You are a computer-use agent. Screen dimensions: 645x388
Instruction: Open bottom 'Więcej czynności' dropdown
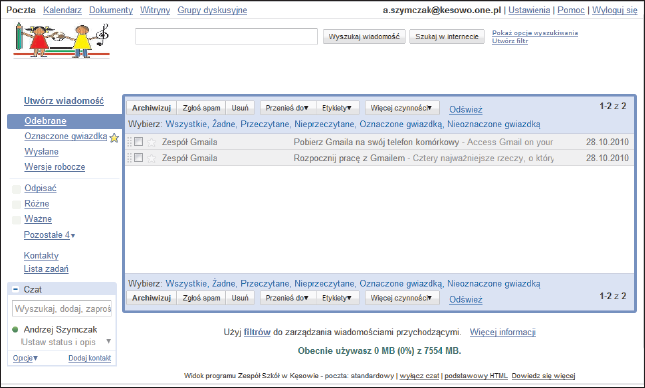click(402, 298)
